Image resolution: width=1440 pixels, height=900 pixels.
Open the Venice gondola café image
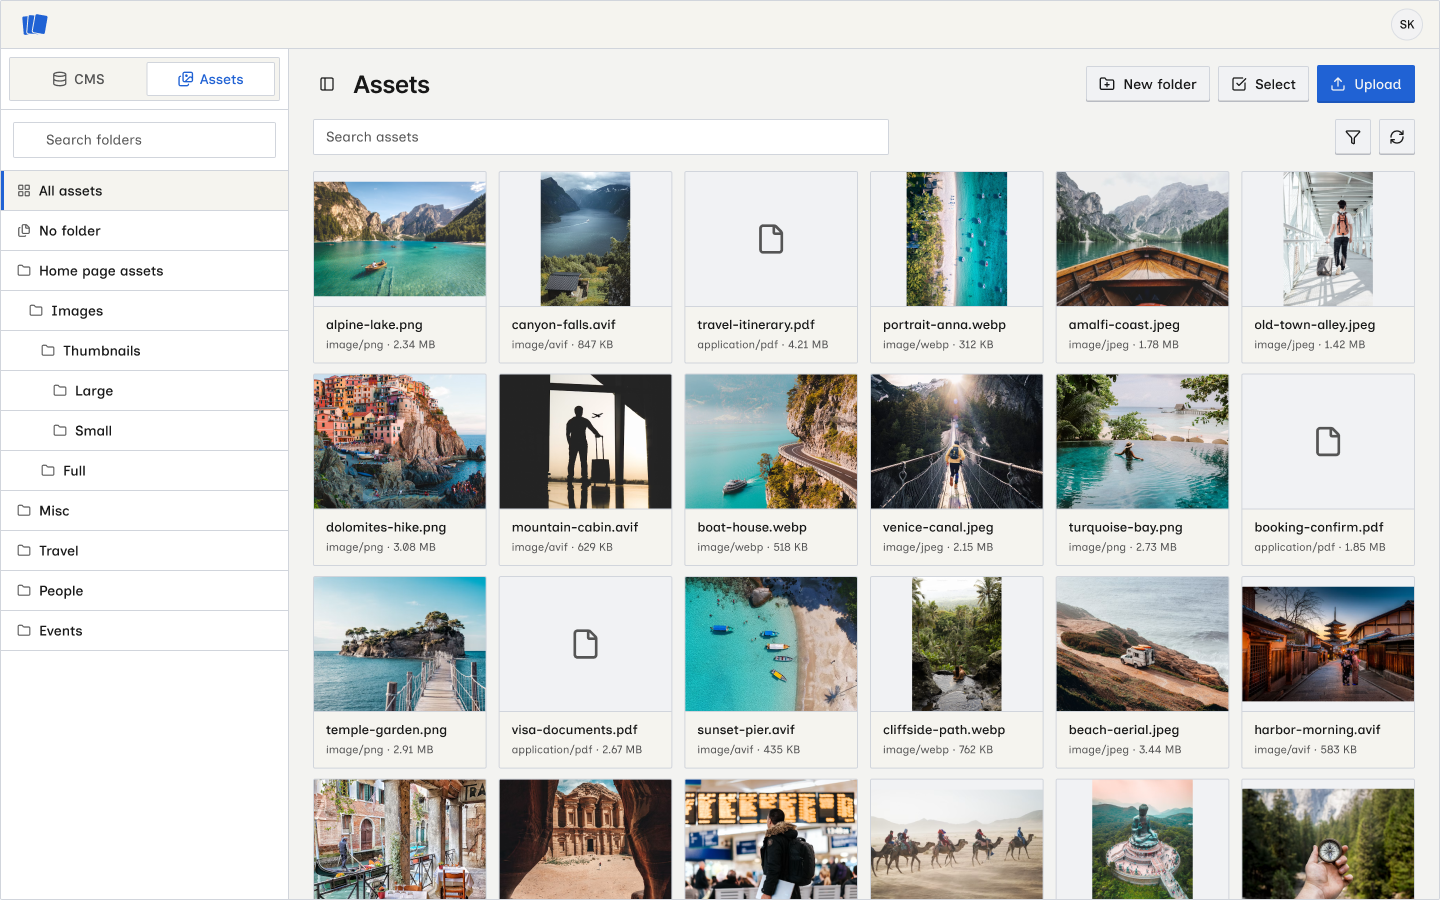400,840
